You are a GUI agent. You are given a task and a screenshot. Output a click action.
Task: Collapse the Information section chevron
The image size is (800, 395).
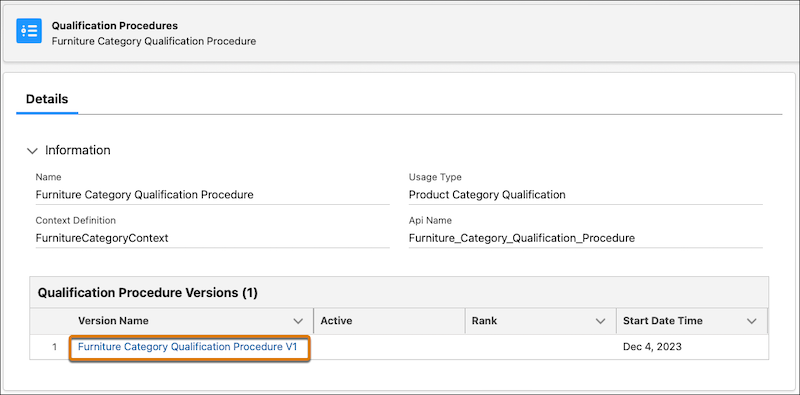tap(32, 151)
